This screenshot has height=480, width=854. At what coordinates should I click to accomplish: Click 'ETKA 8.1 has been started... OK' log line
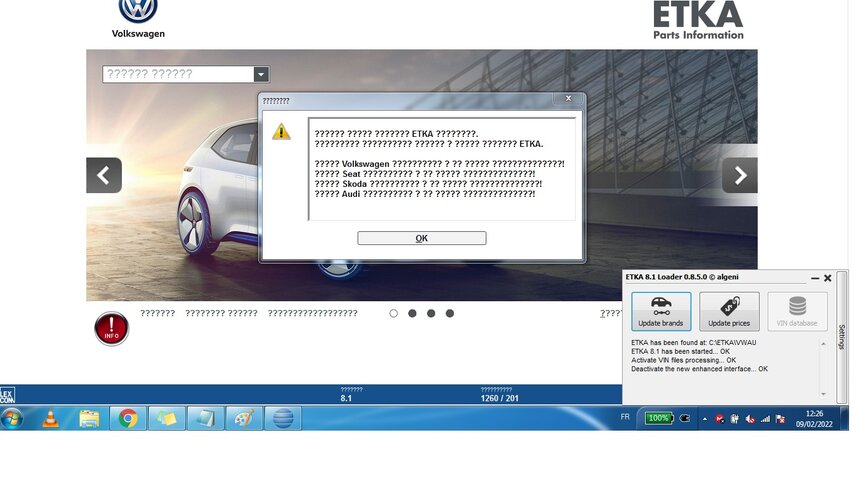[680, 351]
